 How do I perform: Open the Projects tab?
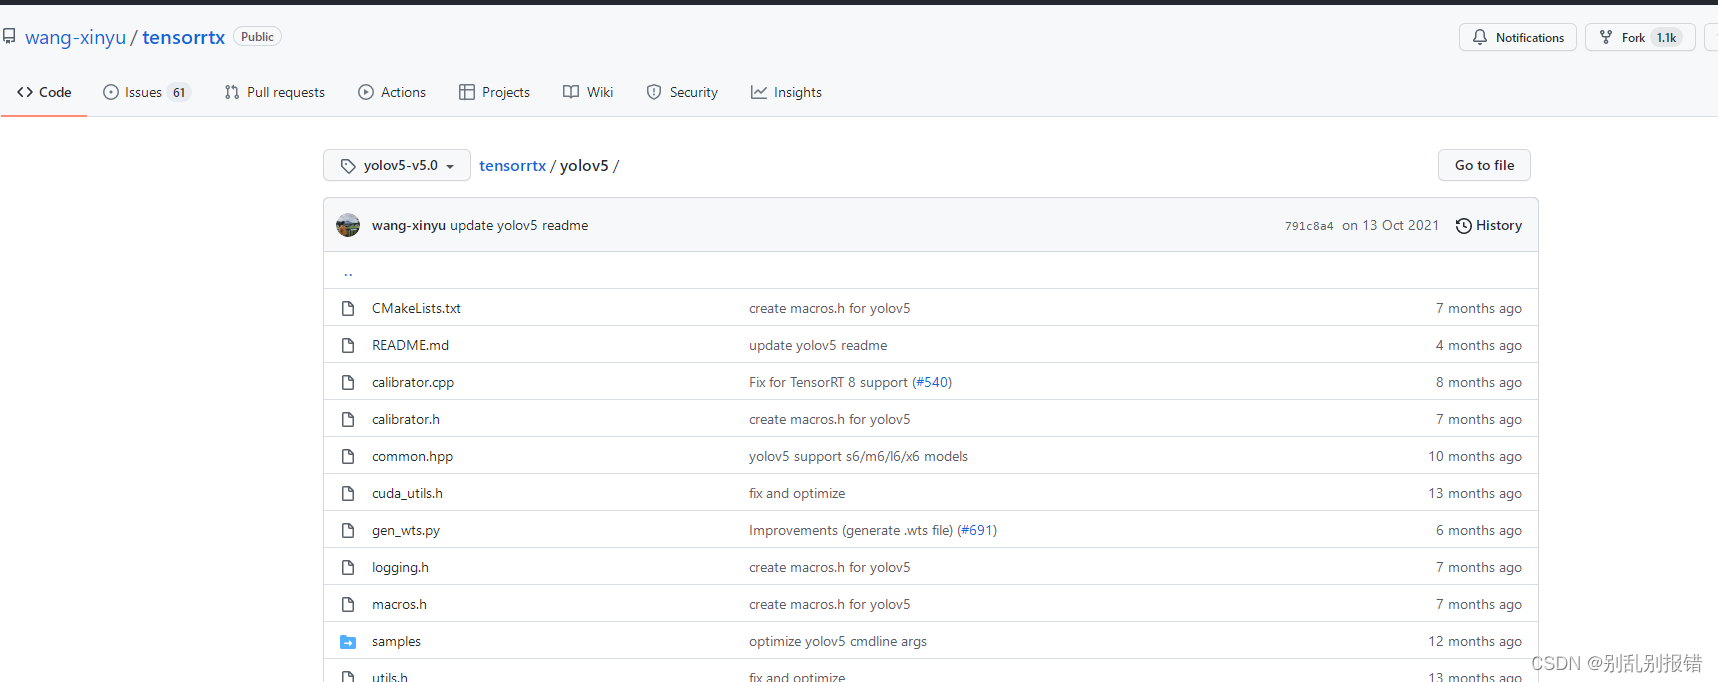(494, 92)
